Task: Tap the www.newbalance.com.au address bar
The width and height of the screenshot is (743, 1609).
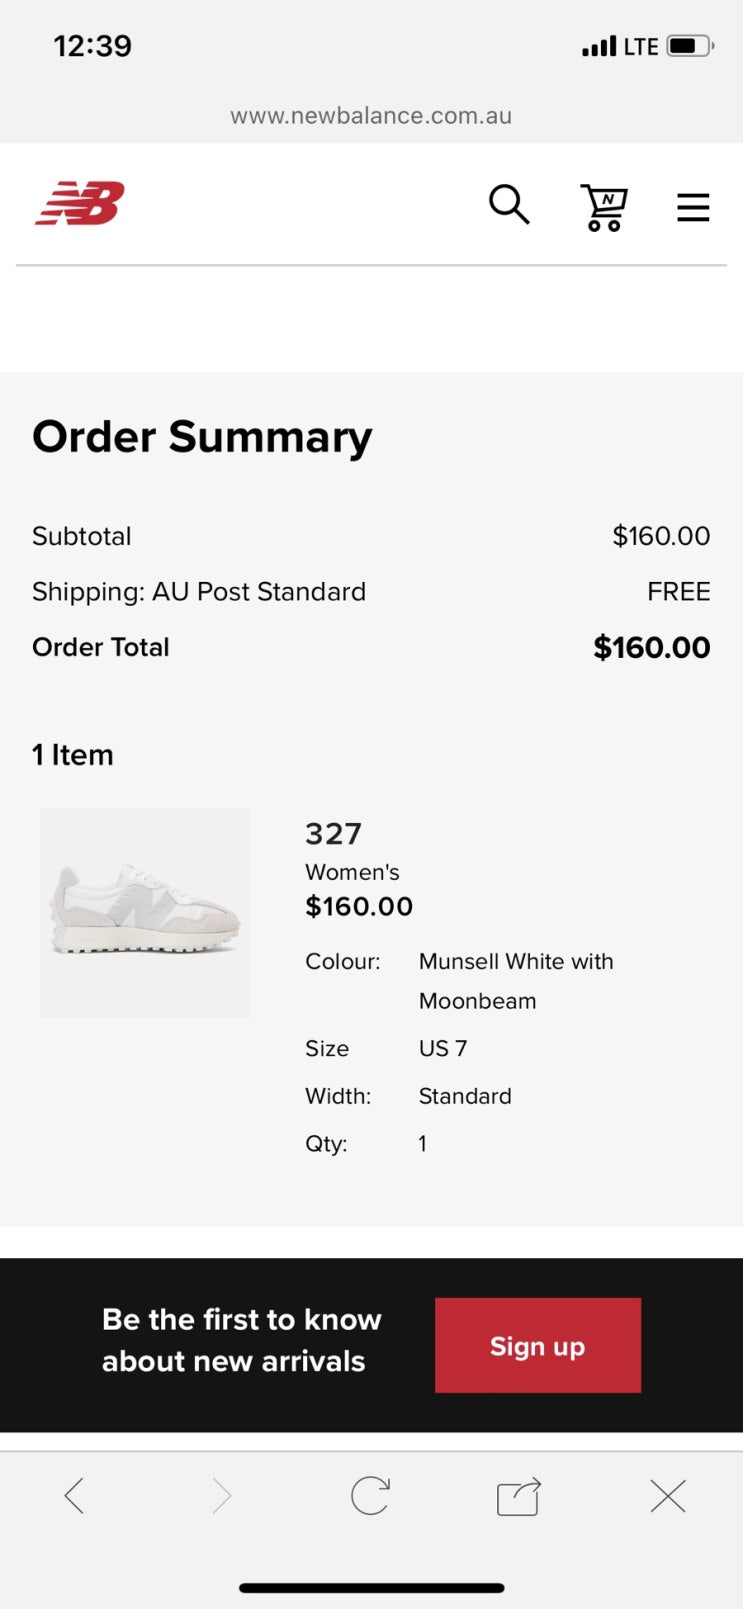Action: coord(371,116)
